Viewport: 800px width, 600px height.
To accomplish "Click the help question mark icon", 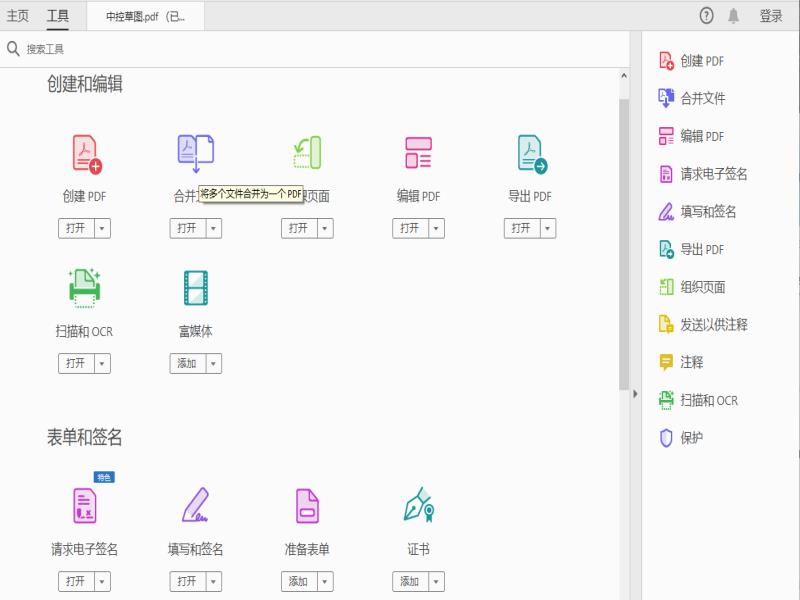I will (707, 15).
